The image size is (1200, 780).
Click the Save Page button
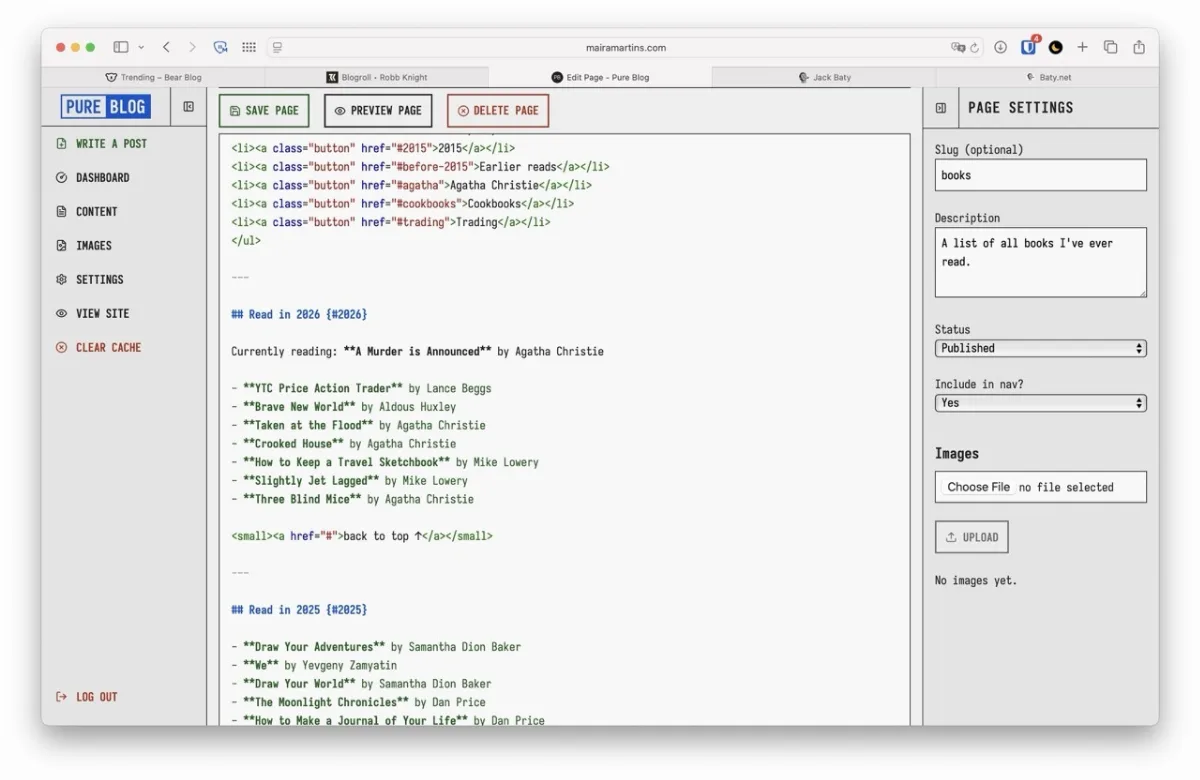pyautogui.click(x=264, y=111)
